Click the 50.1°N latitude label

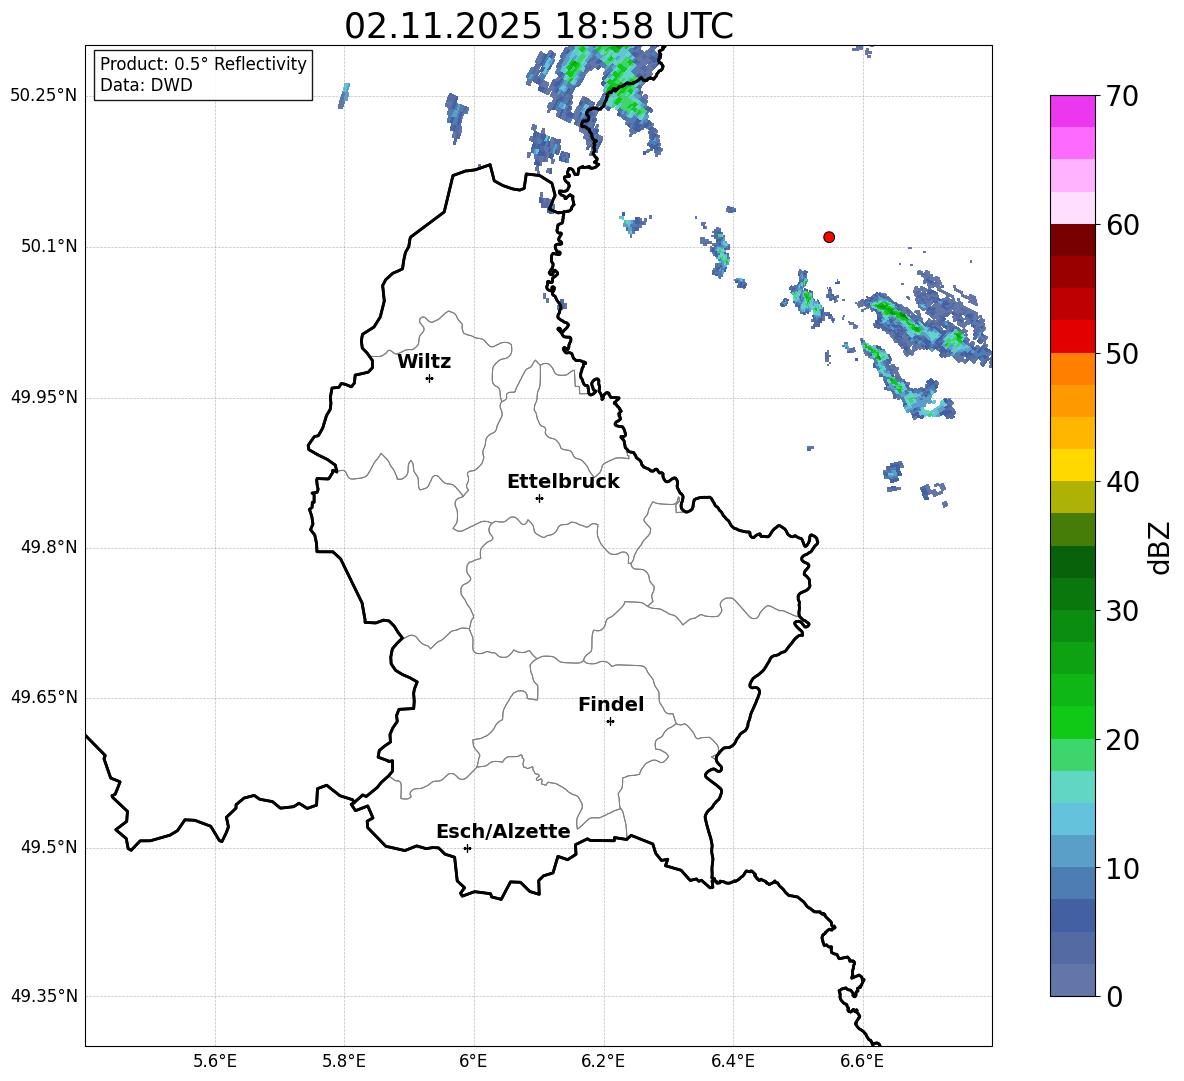50,247
